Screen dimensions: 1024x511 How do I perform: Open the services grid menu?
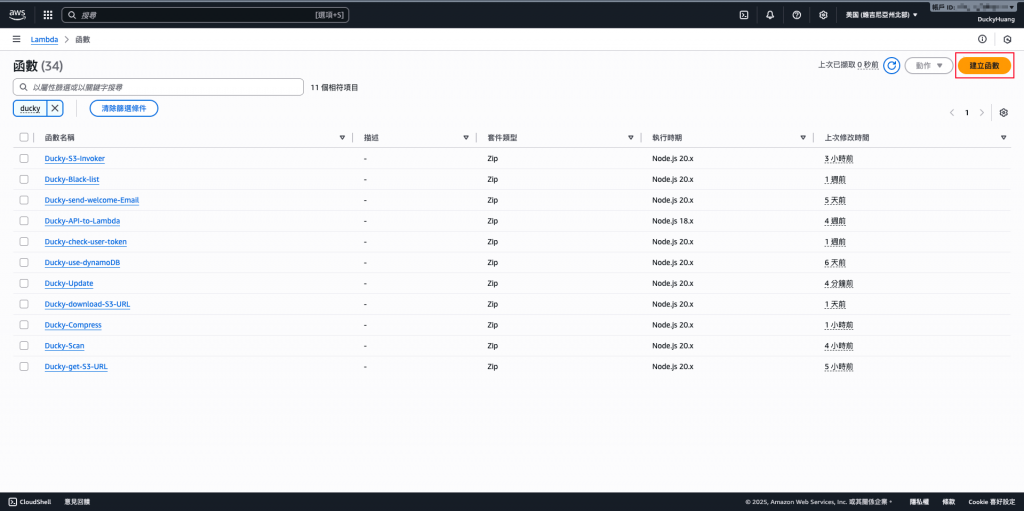[x=48, y=14]
